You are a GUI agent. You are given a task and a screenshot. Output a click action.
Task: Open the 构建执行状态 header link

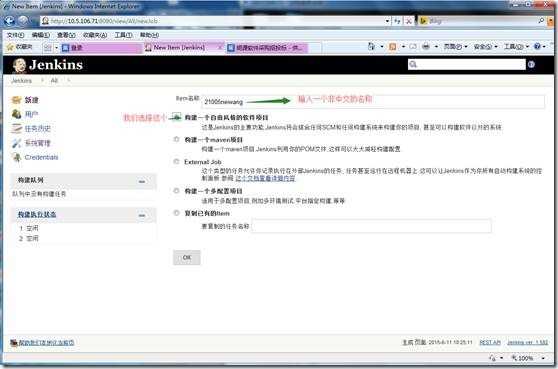37,215
